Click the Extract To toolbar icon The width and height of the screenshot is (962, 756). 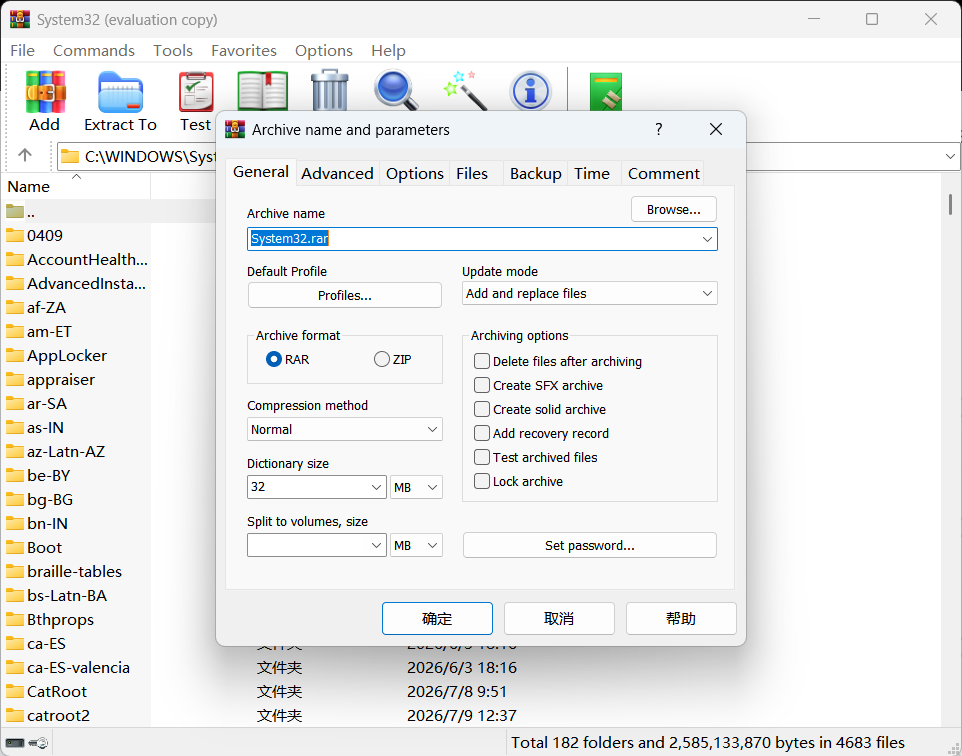120,92
